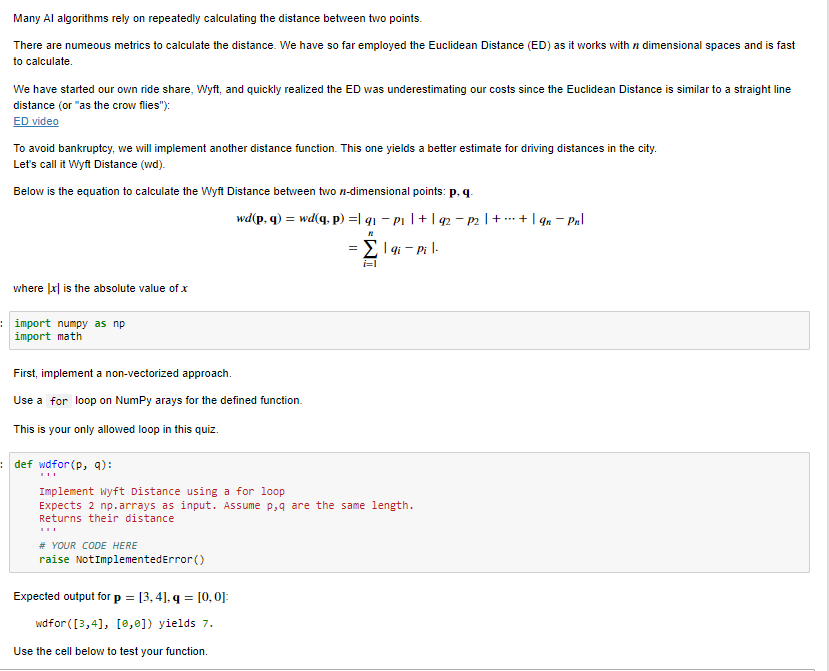The image size is (829, 671).
Task: Click the import math line
Action: click(47, 336)
